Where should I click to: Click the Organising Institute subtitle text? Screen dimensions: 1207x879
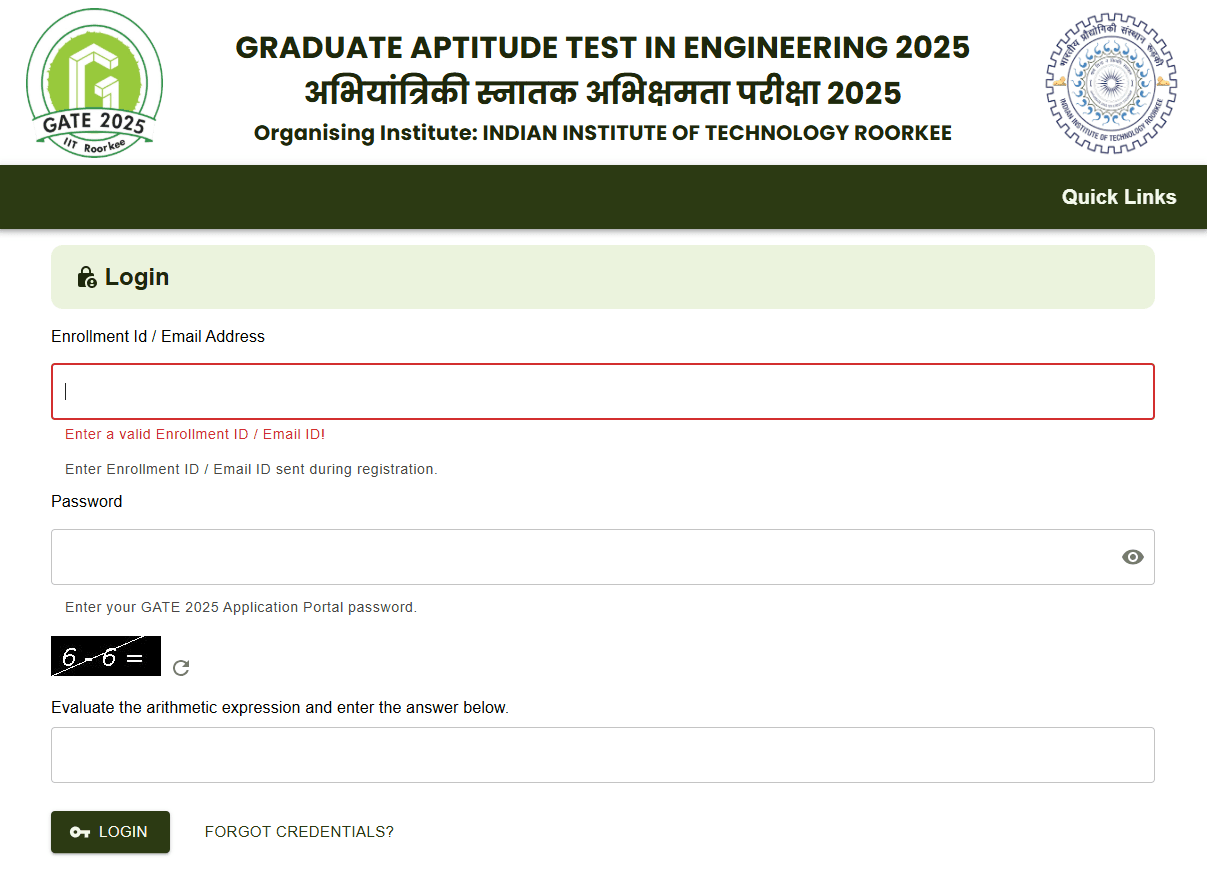click(602, 133)
